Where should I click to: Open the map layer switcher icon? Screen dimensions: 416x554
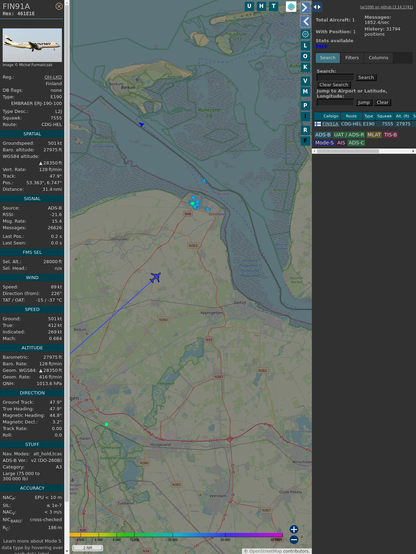[x=291, y=6]
